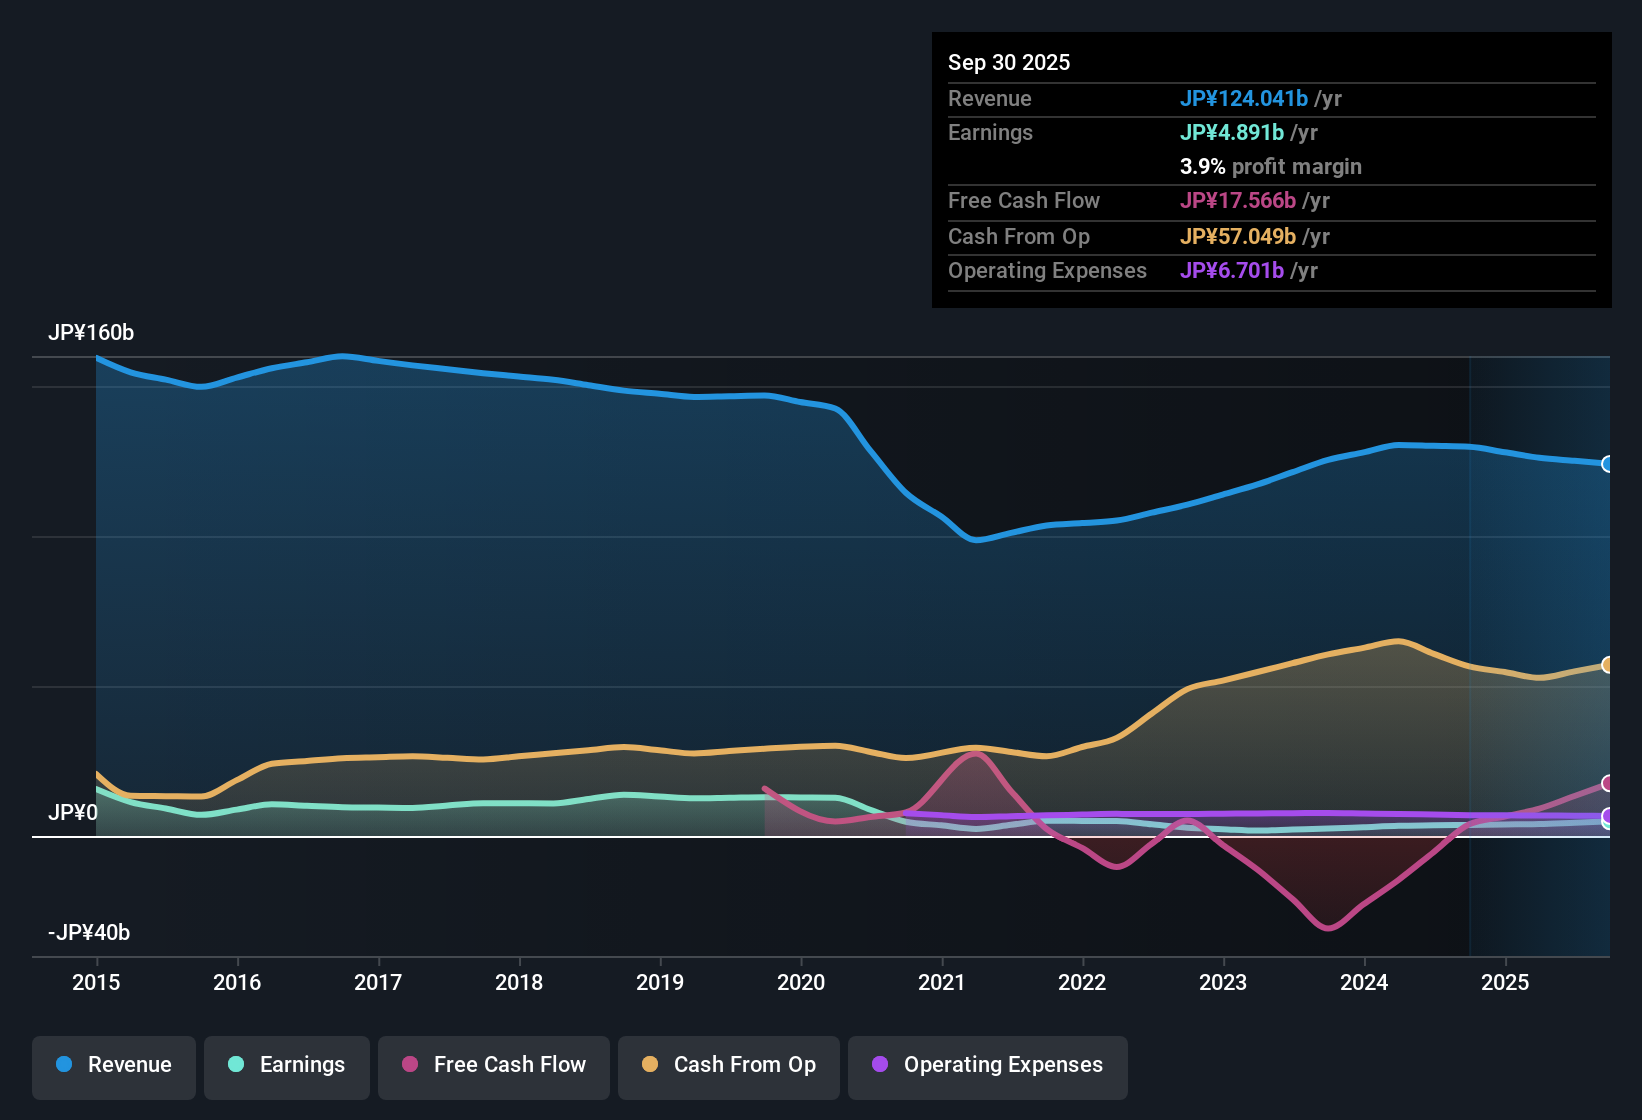Click the pink Free Cash Flow dot icon
Image resolution: width=1642 pixels, height=1120 pixels.
pyautogui.click(x=410, y=1065)
